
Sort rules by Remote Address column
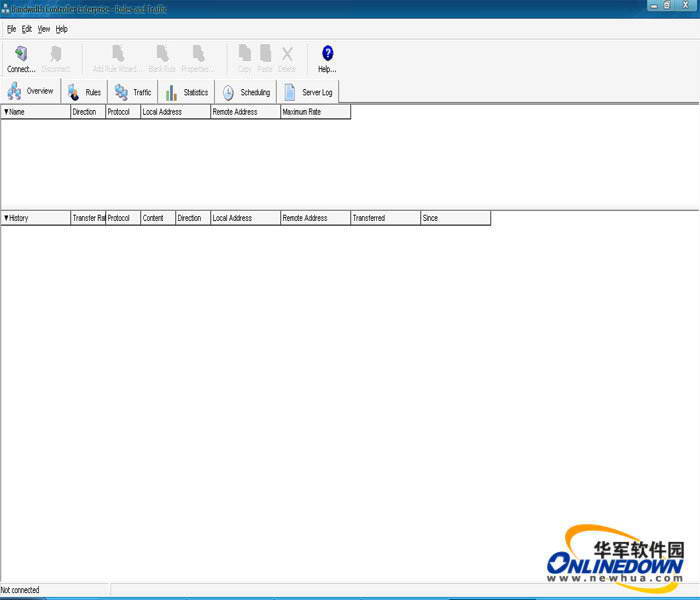click(245, 112)
